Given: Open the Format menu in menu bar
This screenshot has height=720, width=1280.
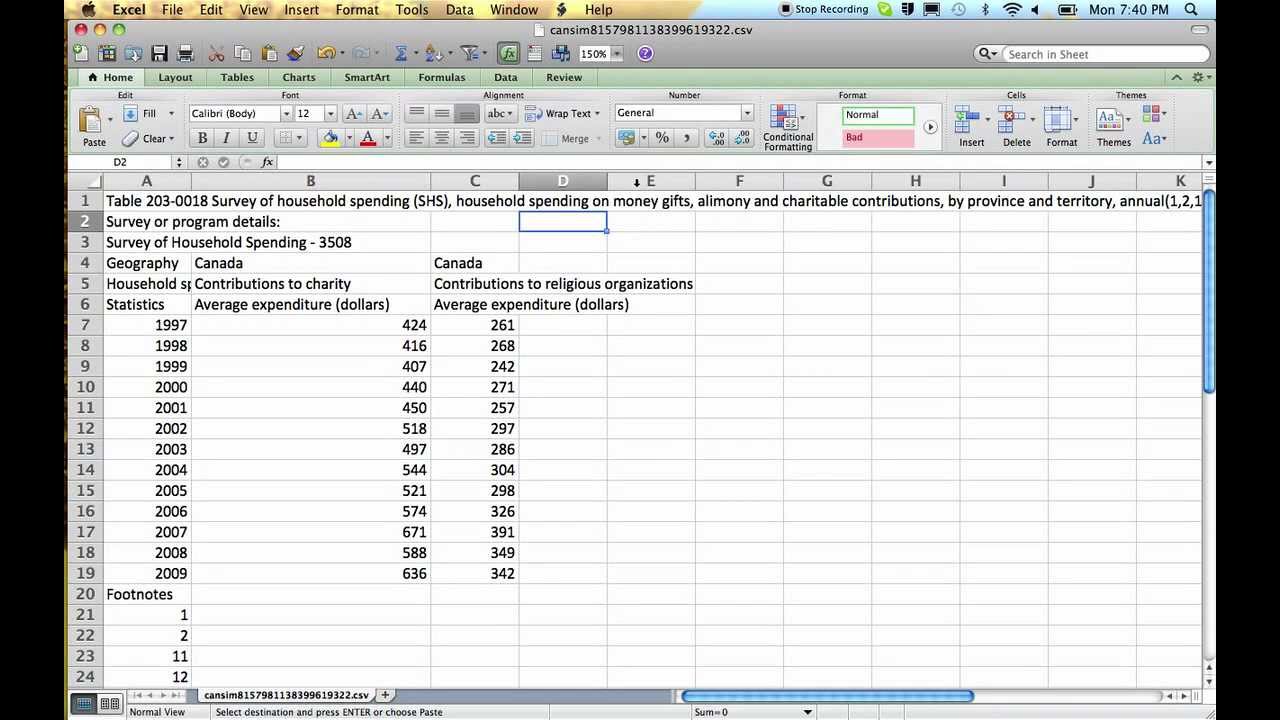Looking at the screenshot, I should coord(357,10).
